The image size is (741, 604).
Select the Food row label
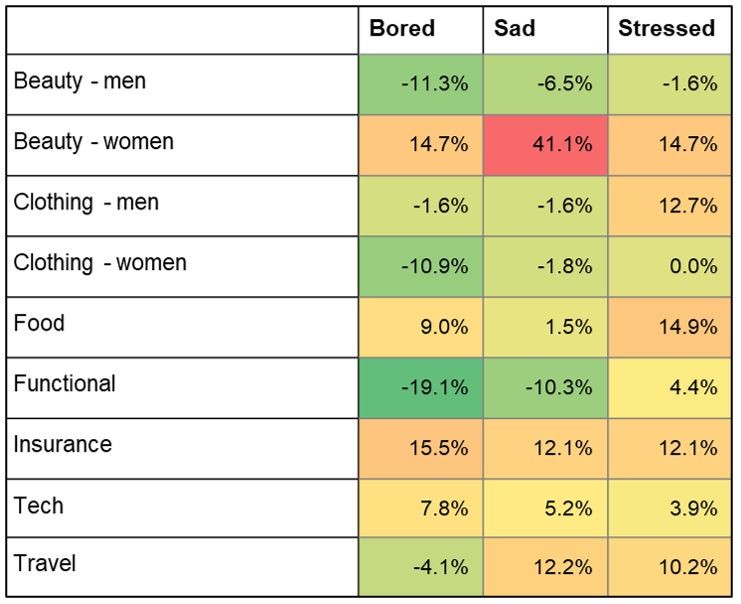click(x=39, y=323)
